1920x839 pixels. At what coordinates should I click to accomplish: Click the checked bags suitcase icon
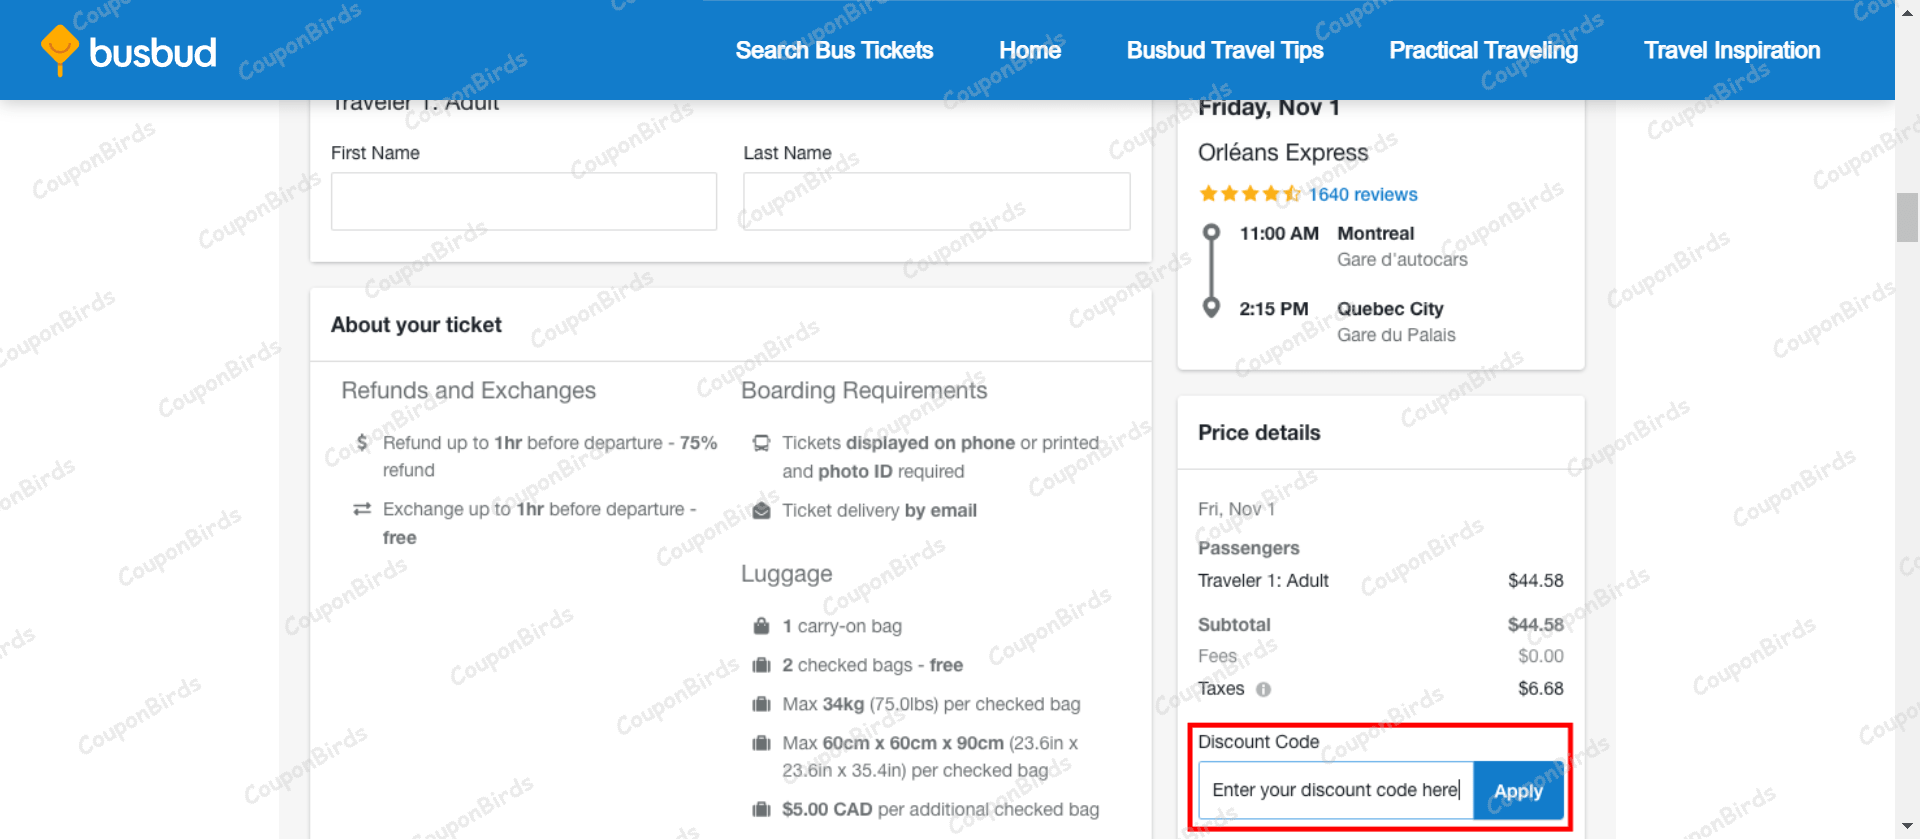[x=761, y=665]
